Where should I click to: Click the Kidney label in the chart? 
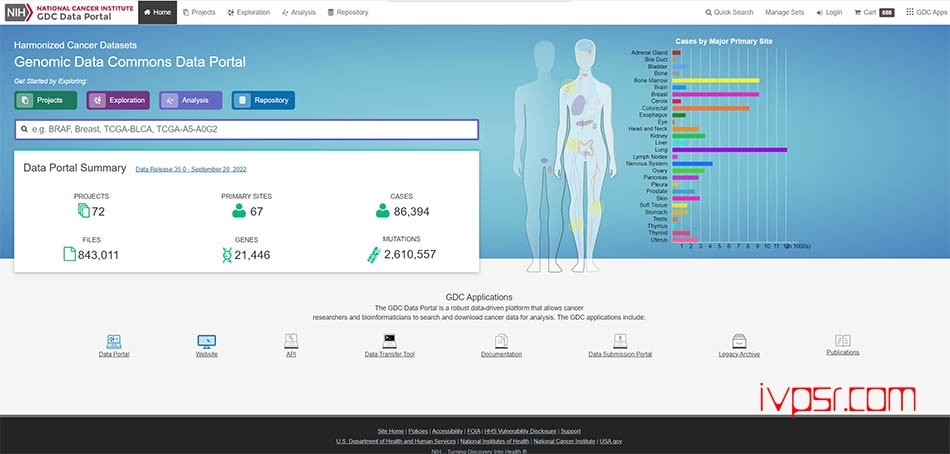pyautogui.click(x=659, y=136)
